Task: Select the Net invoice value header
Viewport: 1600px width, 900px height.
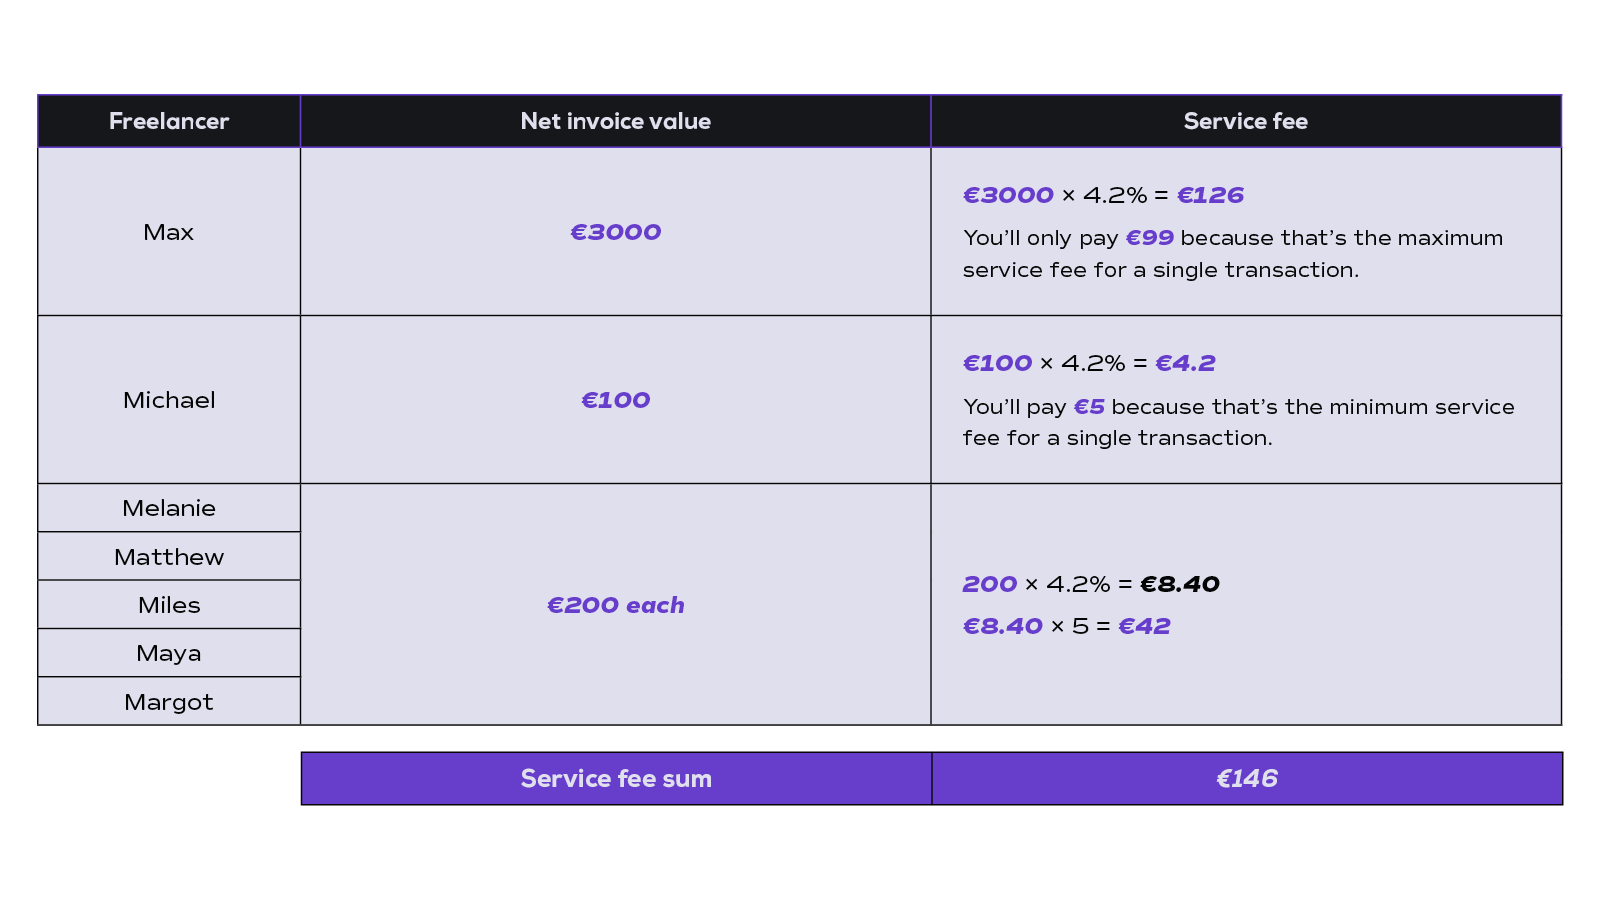Action: coord(616,121)
